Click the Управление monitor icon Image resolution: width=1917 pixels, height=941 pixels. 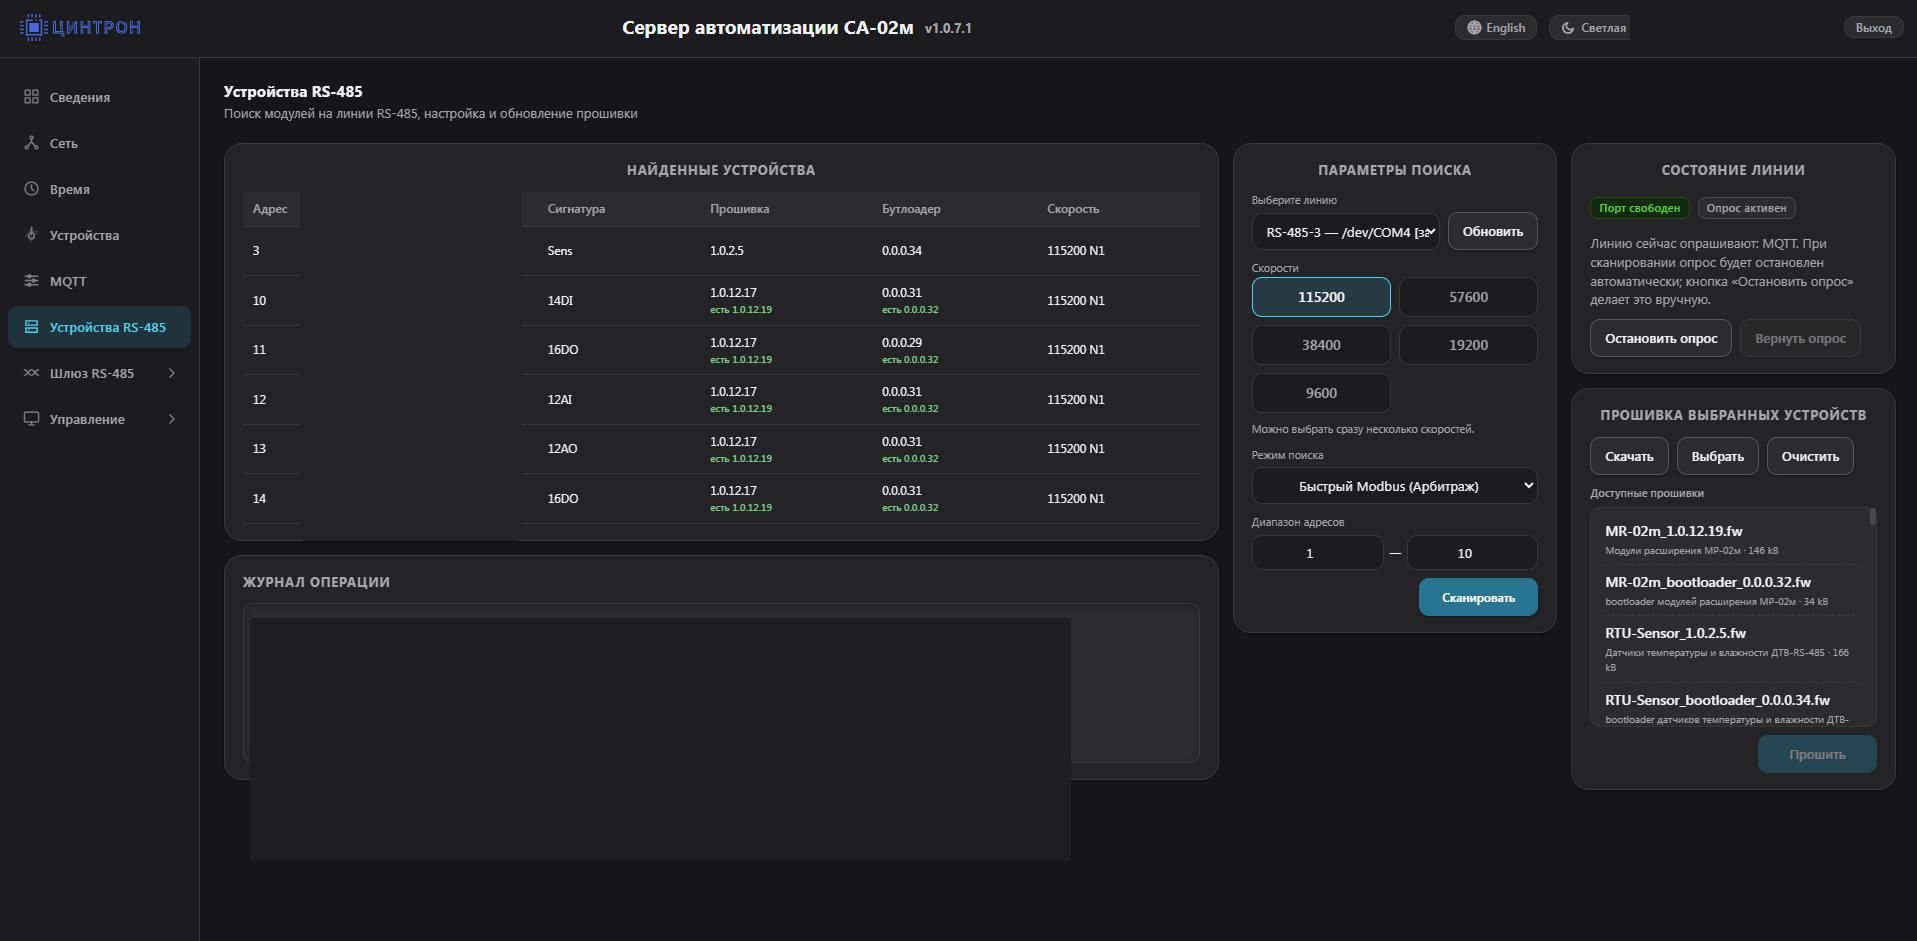(31, 419)
